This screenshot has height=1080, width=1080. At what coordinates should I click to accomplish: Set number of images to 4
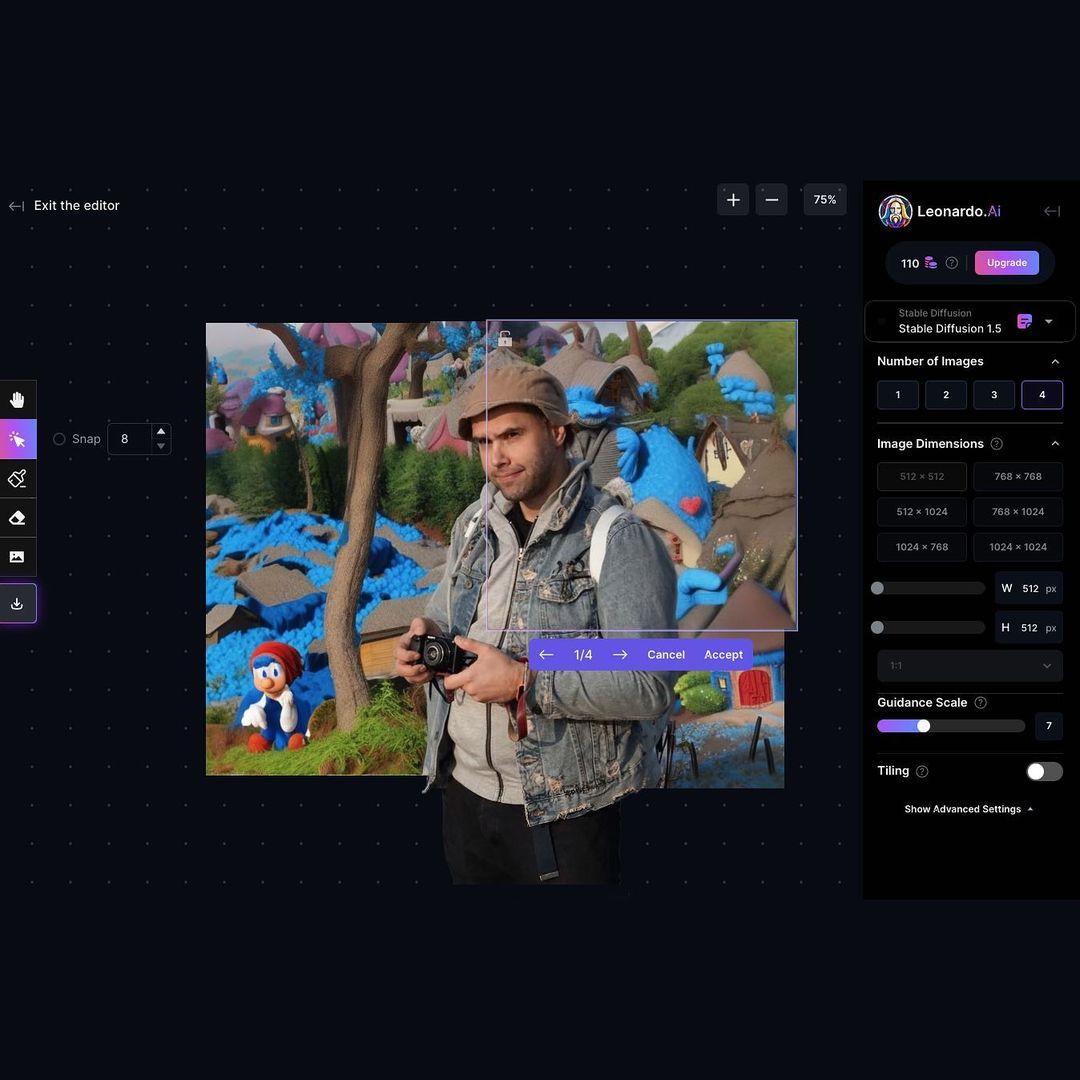coord(1041,395)
